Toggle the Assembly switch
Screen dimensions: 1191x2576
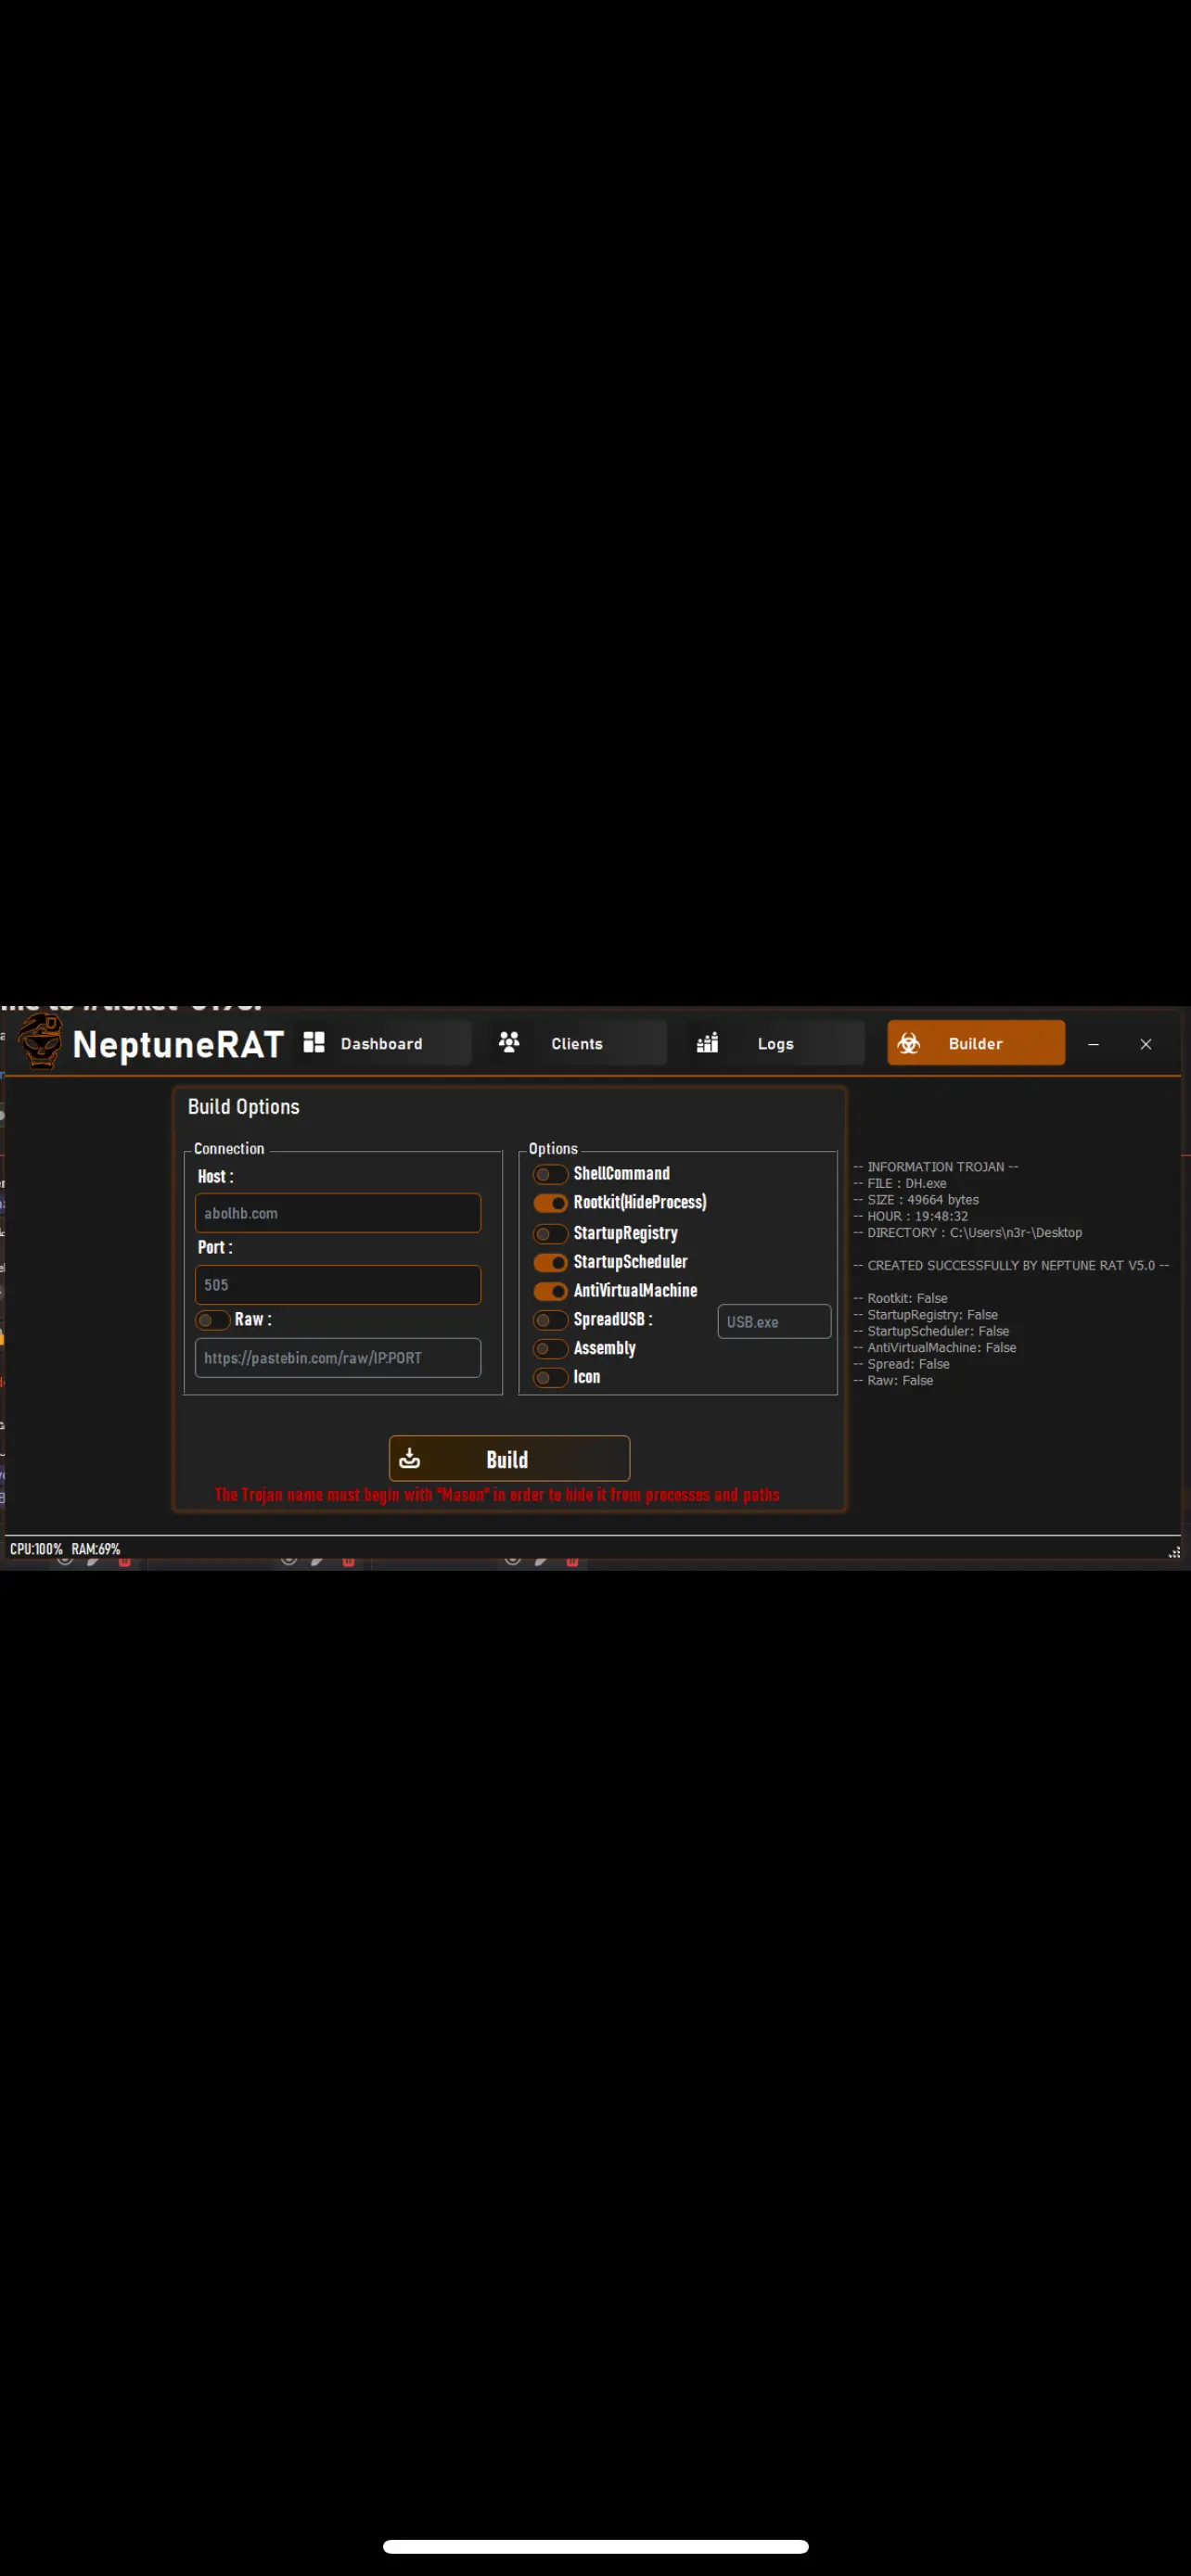click(550, 1349)
